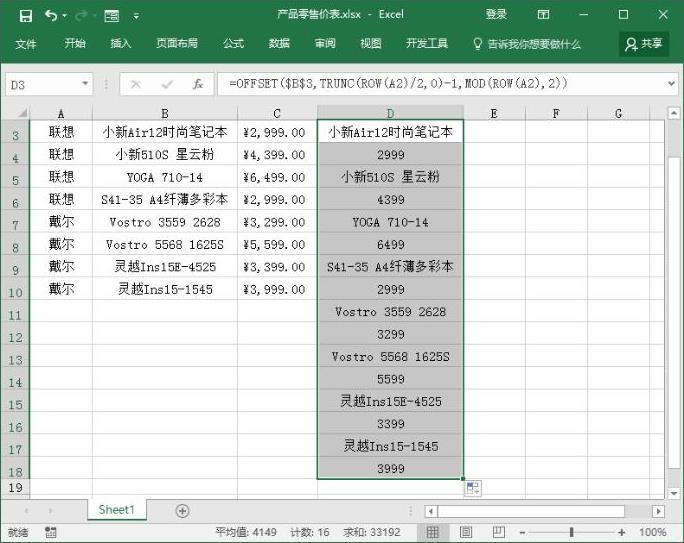684x543 pixels.
Task: Select cell B10 with 灵越Ins15-1545
Action: [165, 289]
